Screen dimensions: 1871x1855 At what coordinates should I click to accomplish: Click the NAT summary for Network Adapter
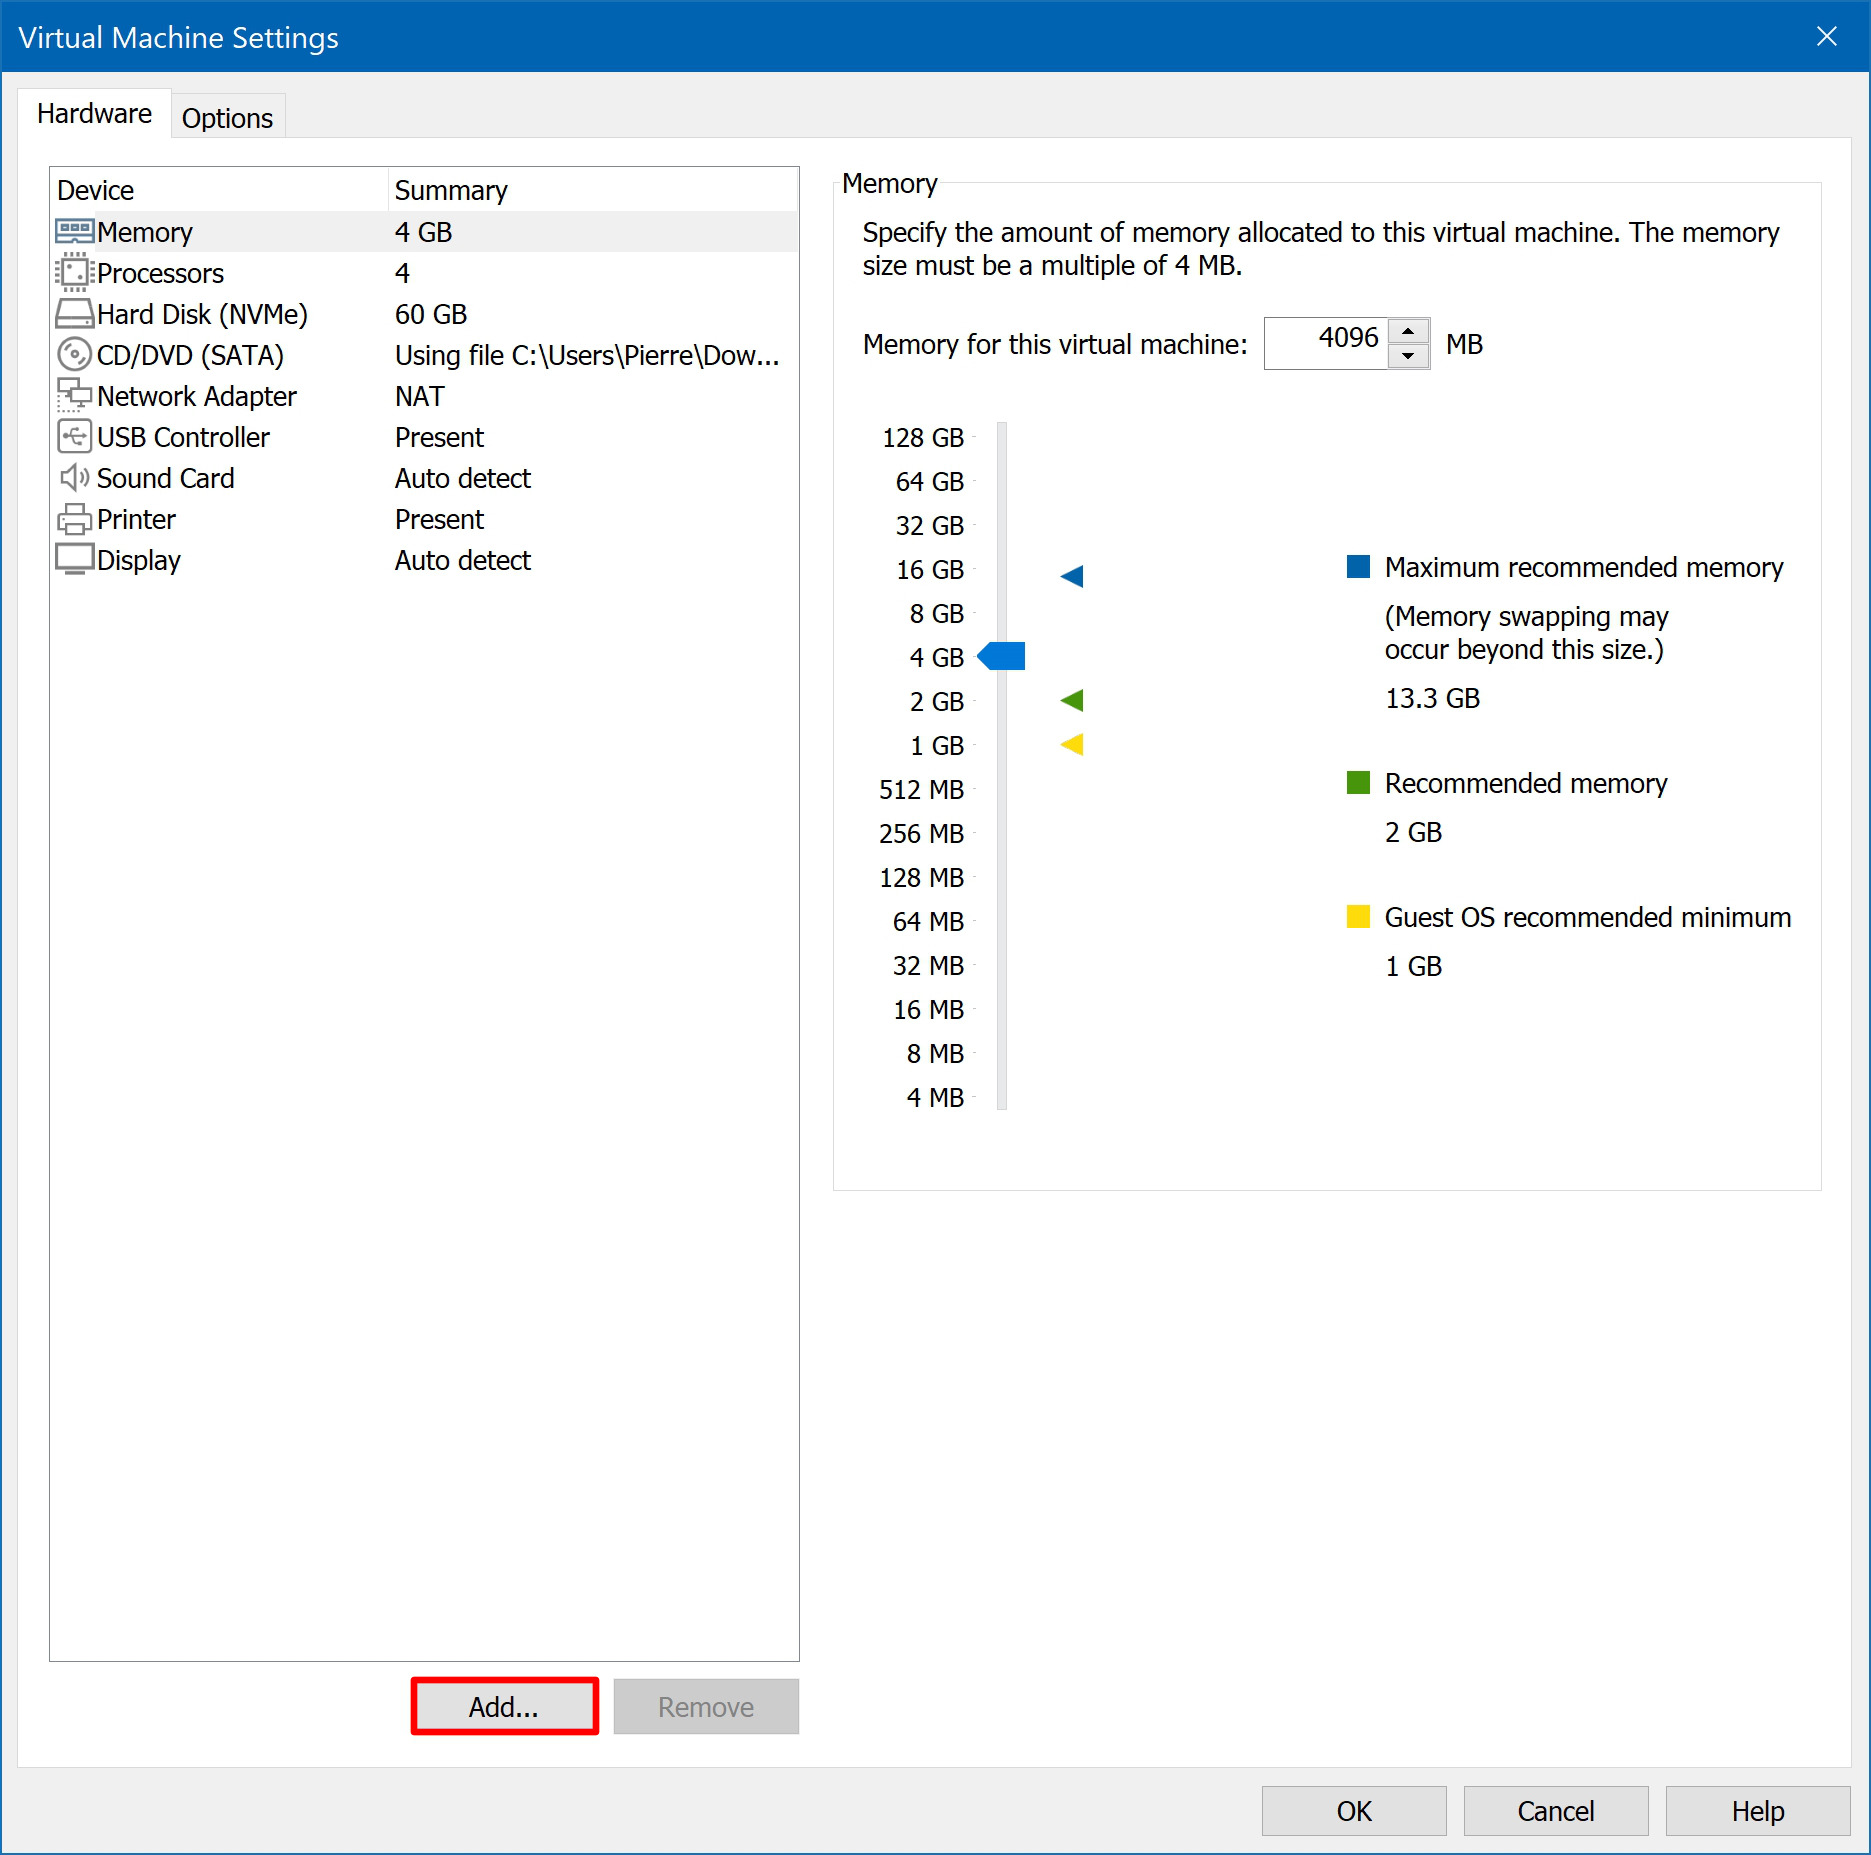[x=420, y=396]
